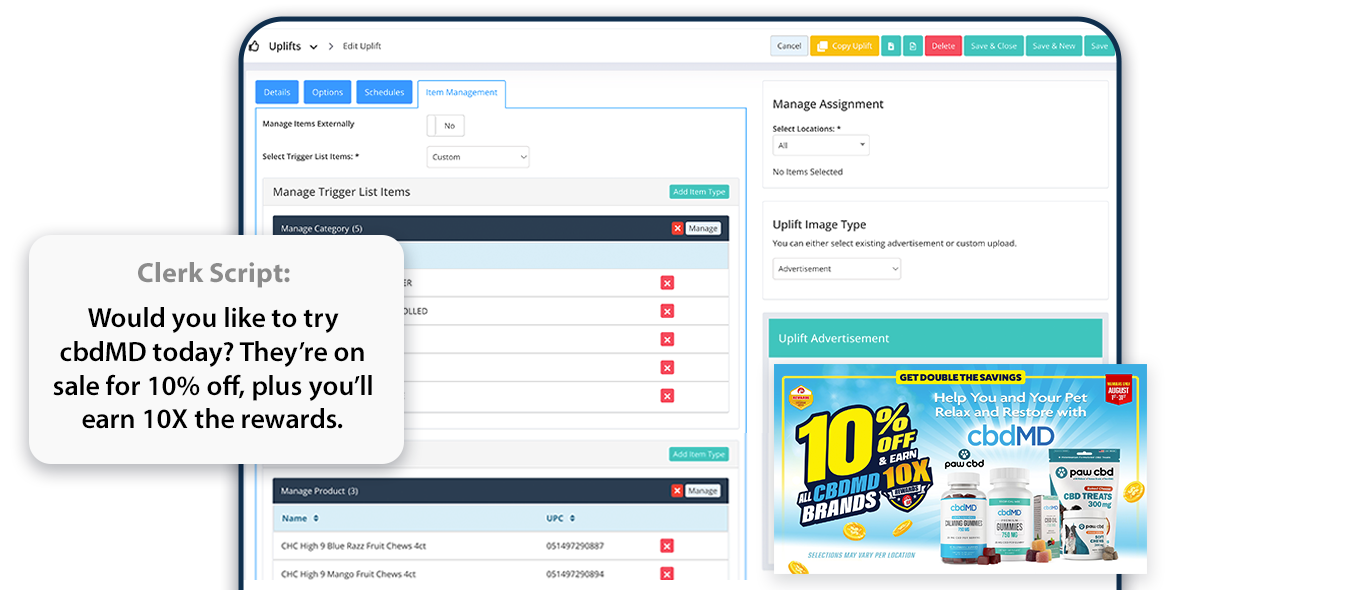This screenshot has width=1350, height=590.
Task: Click the second teal document icon button
Action: [913, 46]
